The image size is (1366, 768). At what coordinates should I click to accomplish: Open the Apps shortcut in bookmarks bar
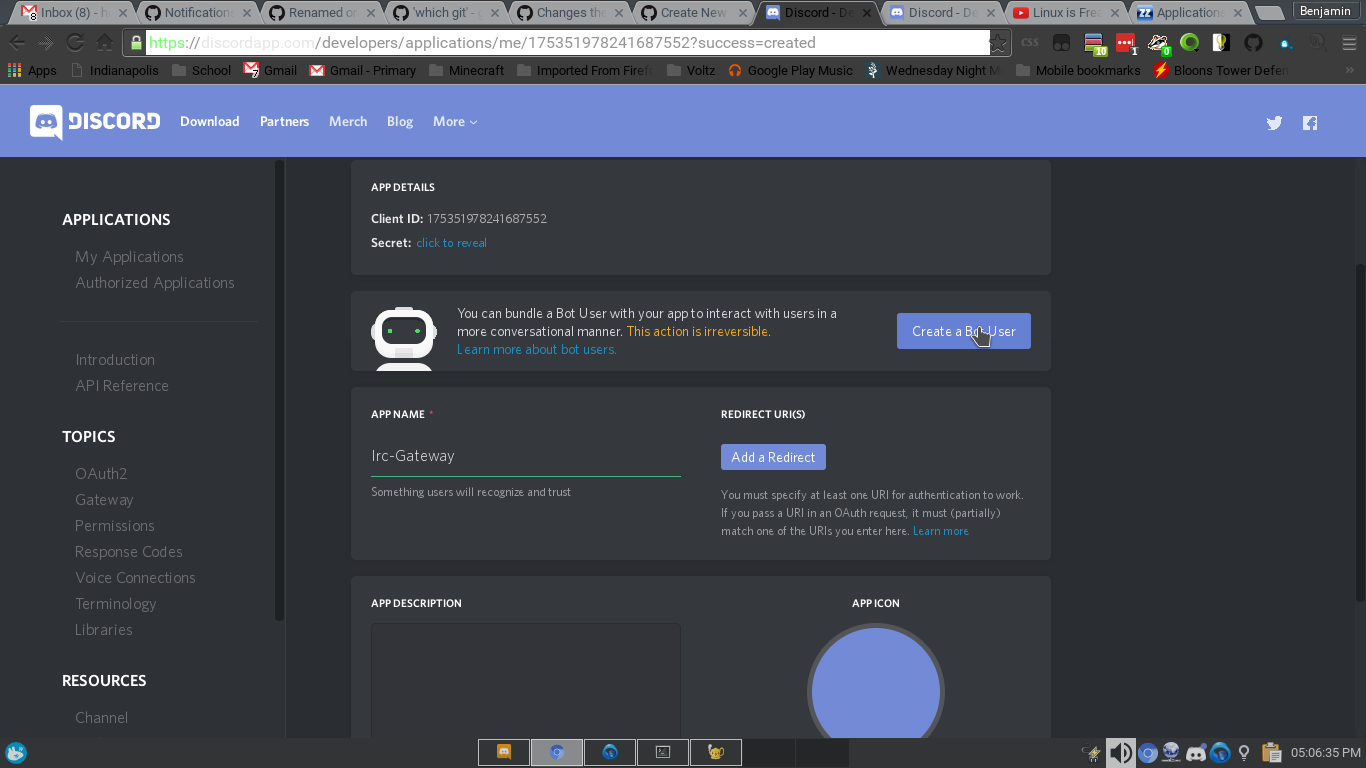[x=32, y=70]
